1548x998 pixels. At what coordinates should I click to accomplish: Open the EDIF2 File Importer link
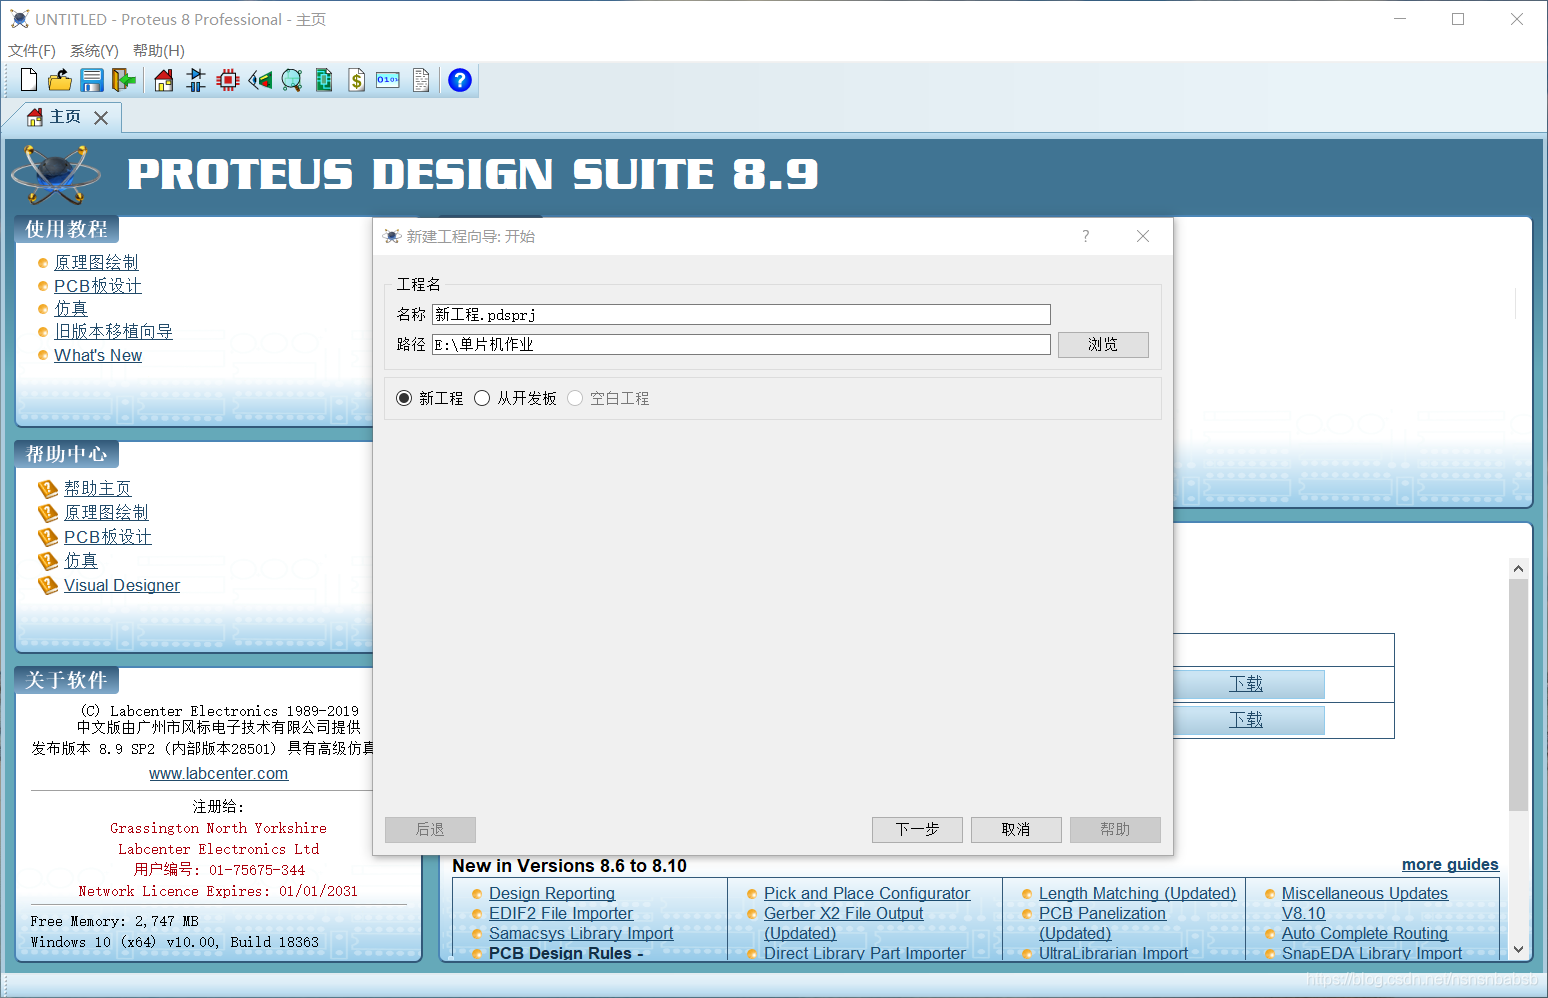click(x=561, y=914)
